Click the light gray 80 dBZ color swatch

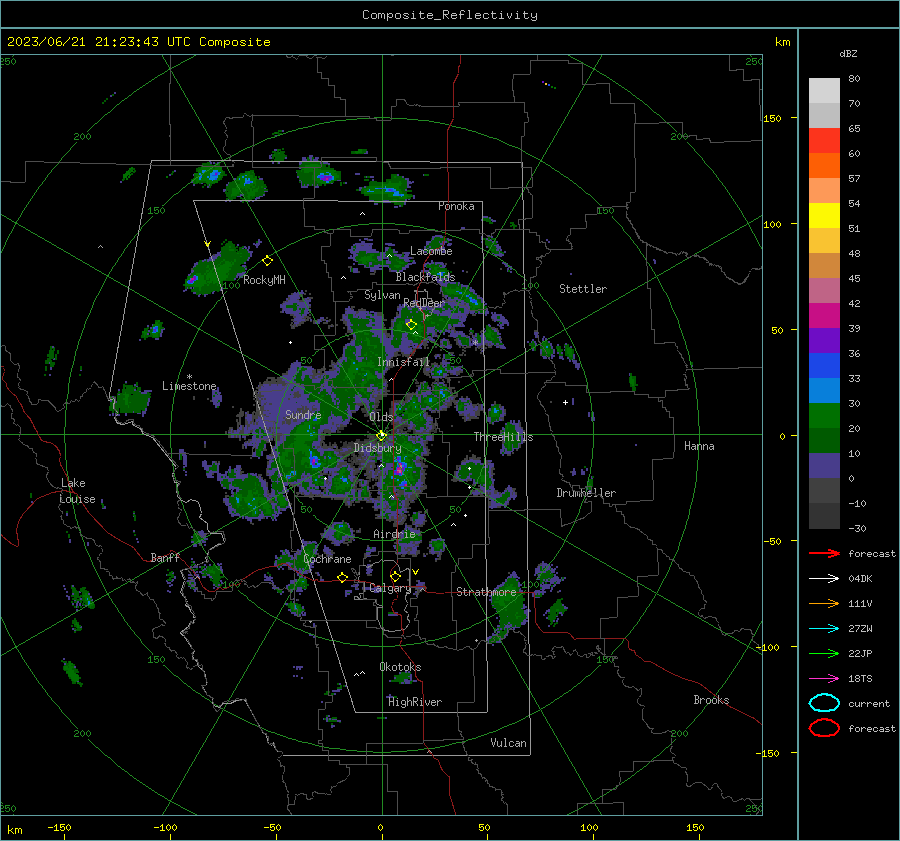[x=824, y=91]
